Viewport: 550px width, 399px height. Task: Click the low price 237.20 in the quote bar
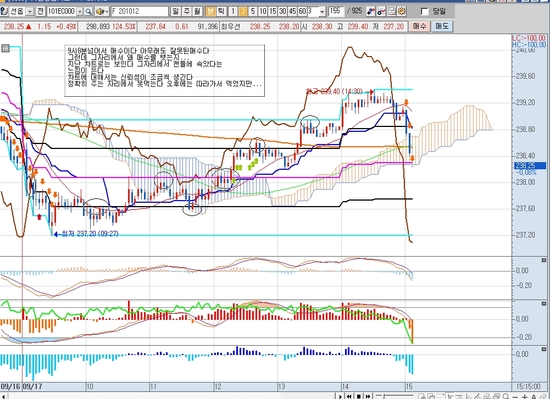click(394, 26)
